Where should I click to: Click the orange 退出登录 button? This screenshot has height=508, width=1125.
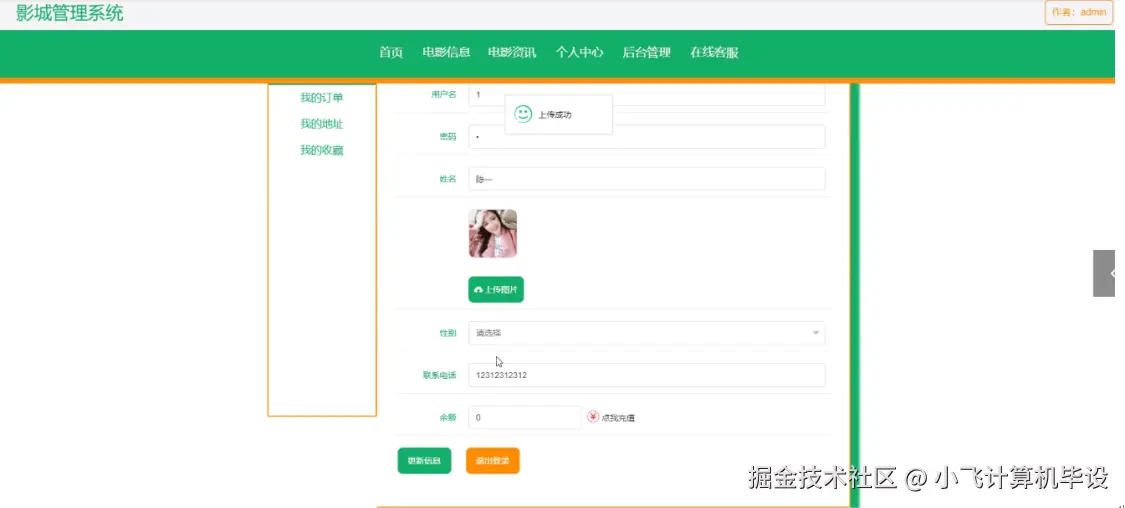tap(492, 461)
